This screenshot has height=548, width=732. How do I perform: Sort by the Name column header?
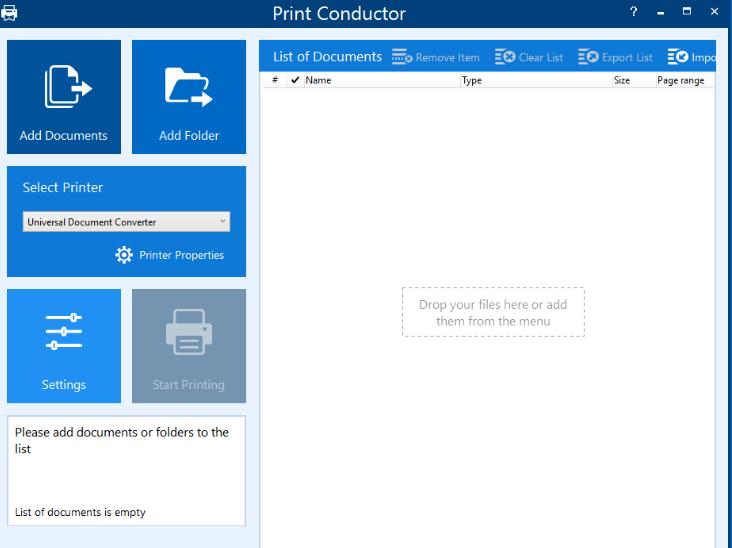coord(382,80)
